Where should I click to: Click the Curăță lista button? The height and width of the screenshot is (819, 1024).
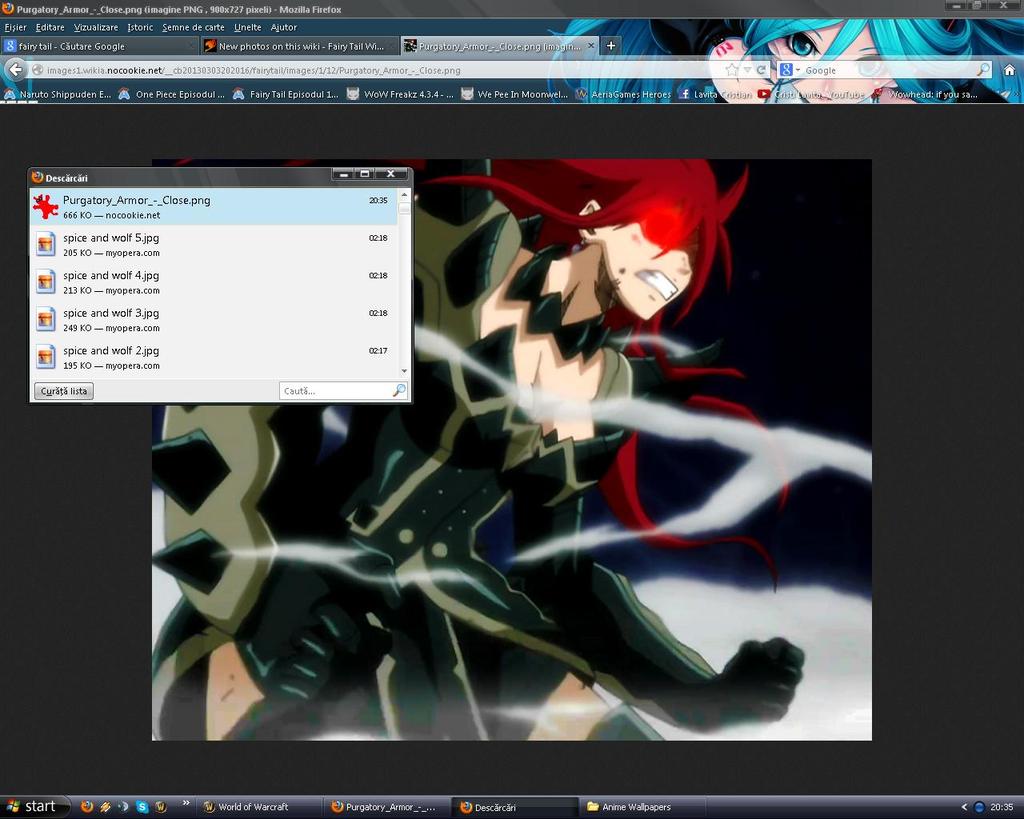(x=64, y=391)
